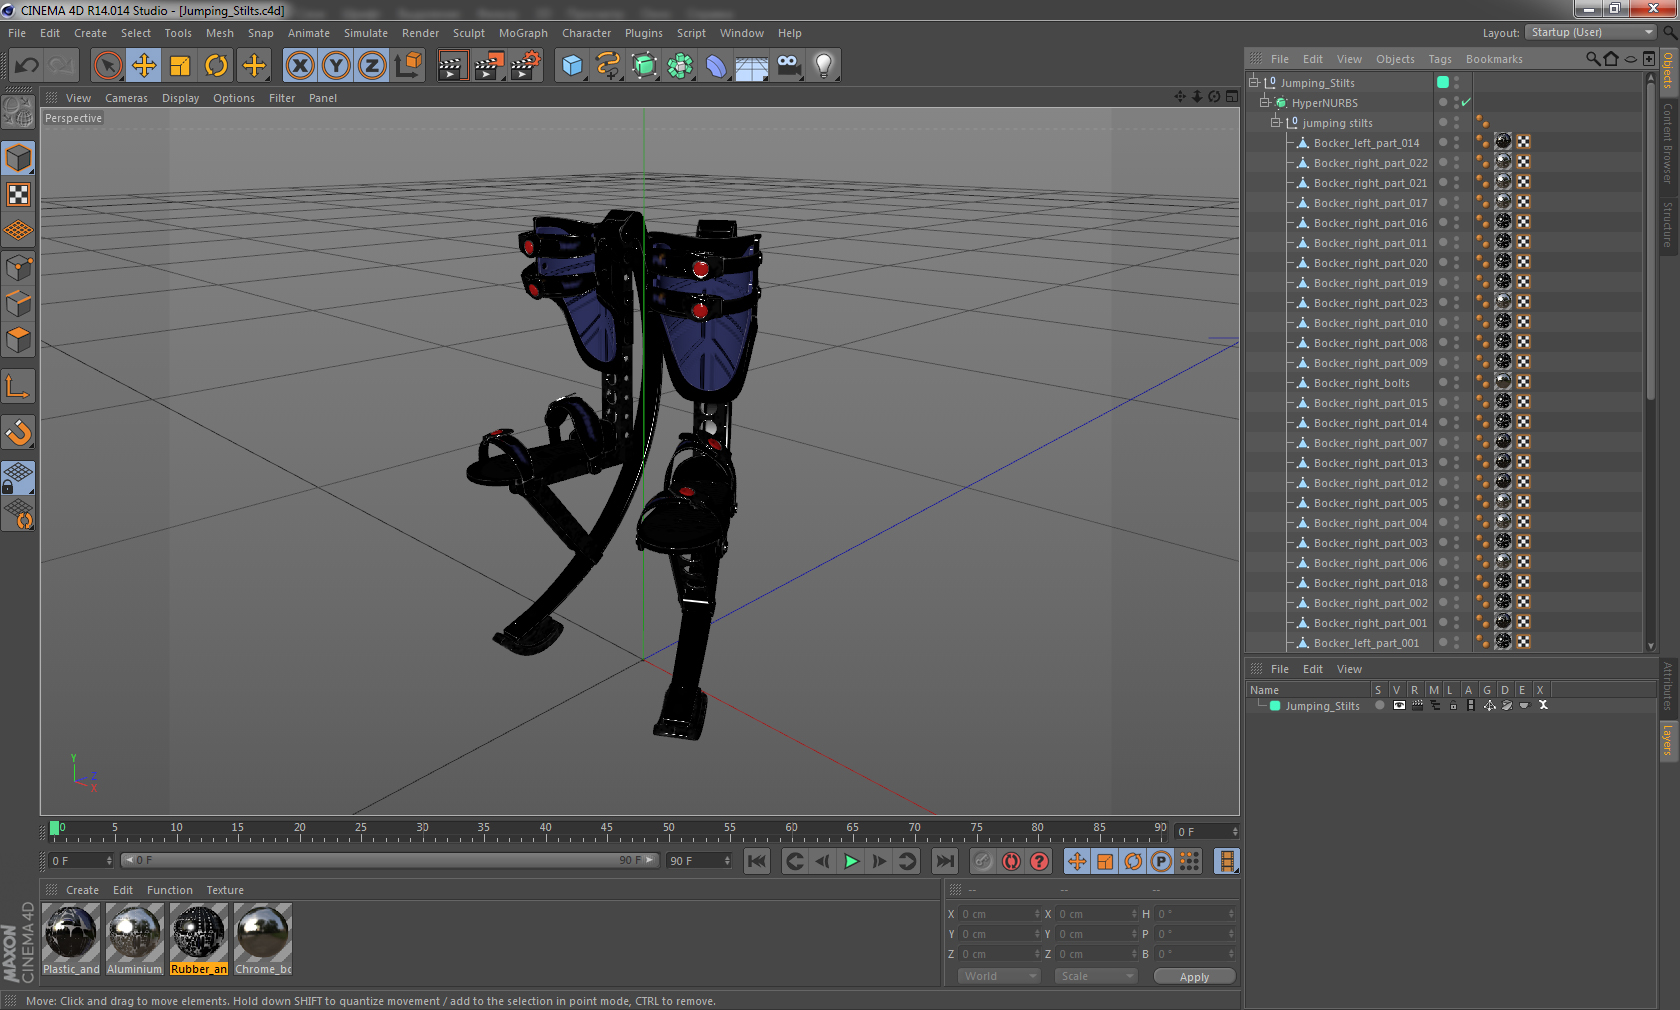Open the material manager Create menu

click(82, 890)
